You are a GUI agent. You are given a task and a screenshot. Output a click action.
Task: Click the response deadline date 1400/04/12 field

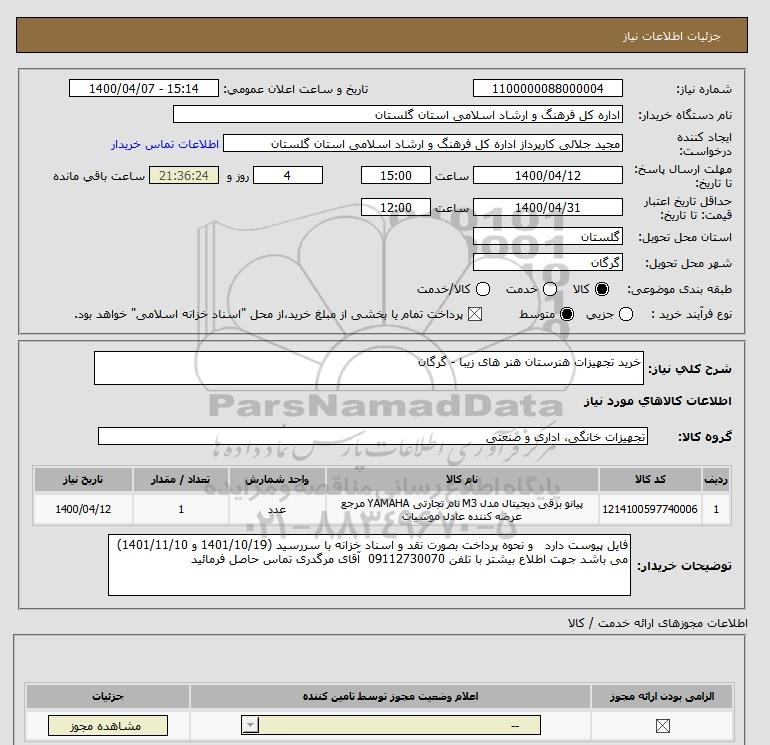click(548, 175)
